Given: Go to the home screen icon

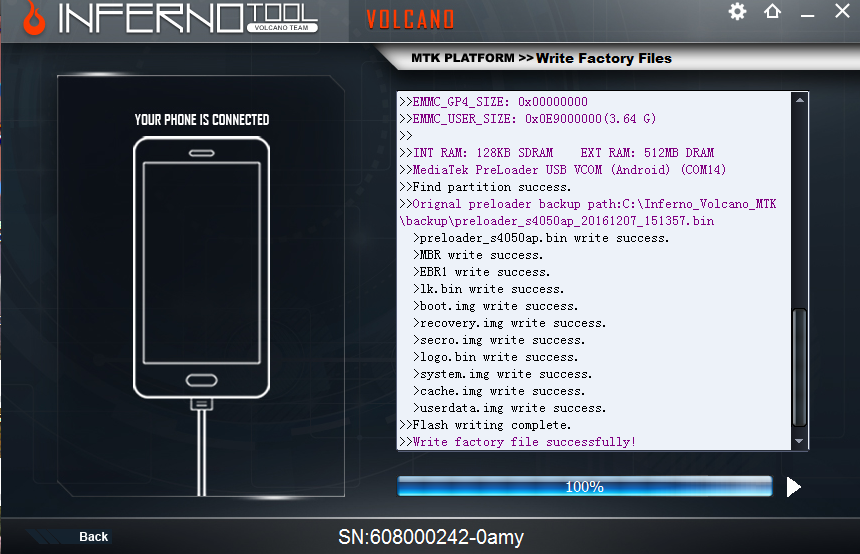Looking at the screenshot, I should click(x=772, y=11).
